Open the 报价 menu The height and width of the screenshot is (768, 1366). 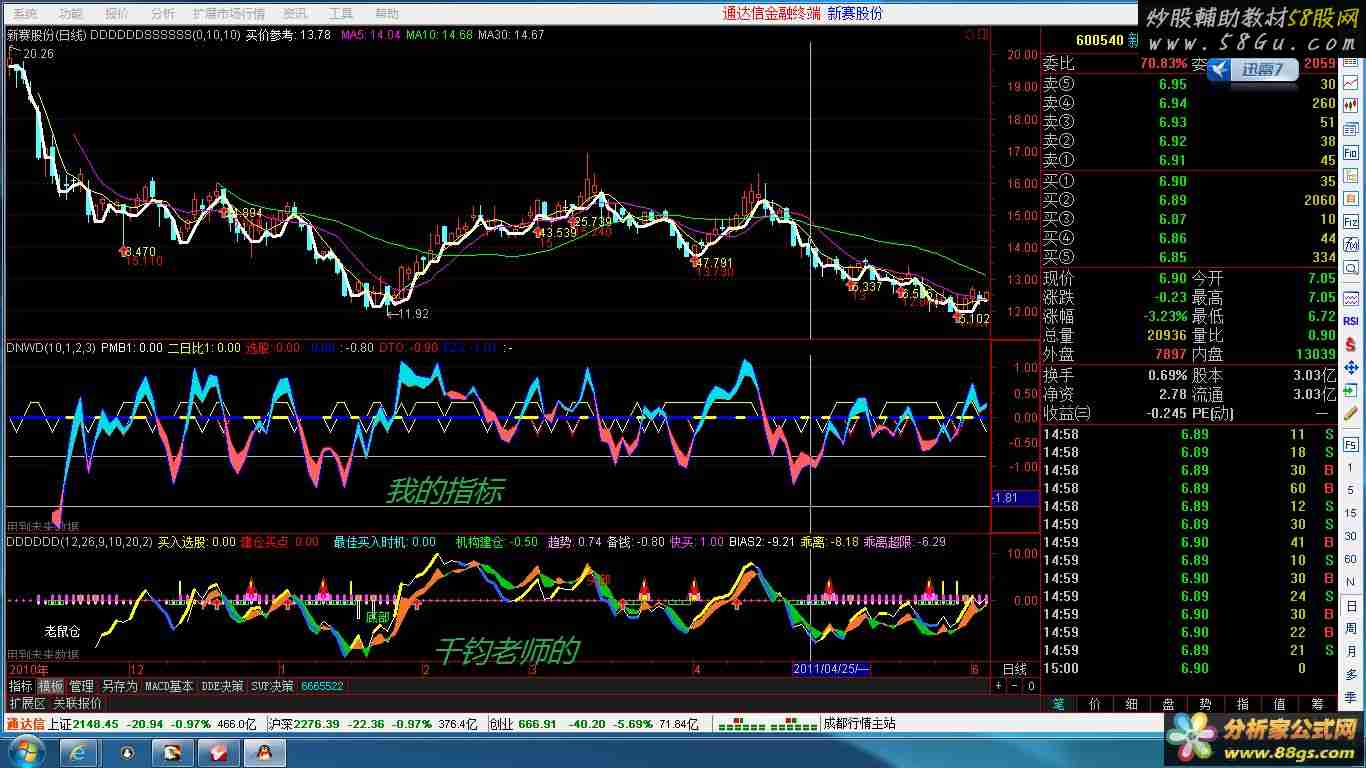pos(117,14)
